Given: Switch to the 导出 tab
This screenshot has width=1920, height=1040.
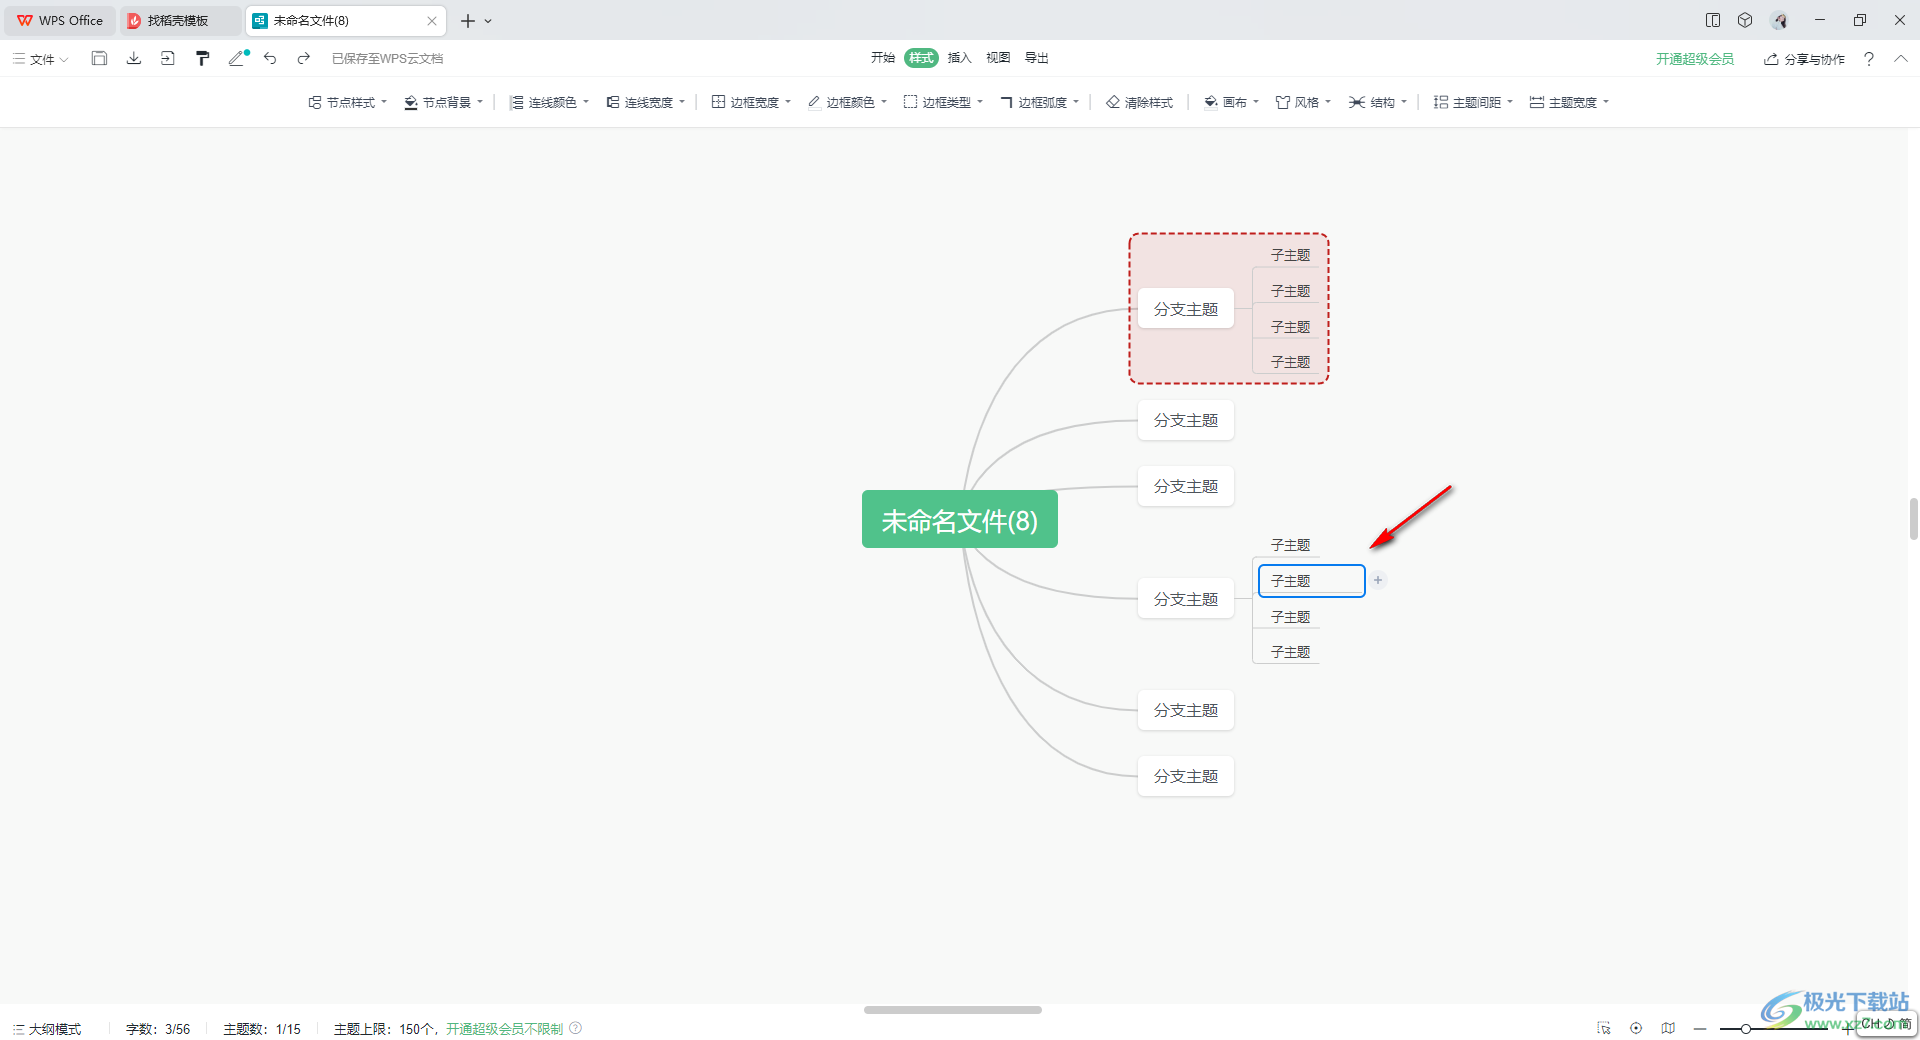Looking at the screenshot, I should [x=1037, y=58].
